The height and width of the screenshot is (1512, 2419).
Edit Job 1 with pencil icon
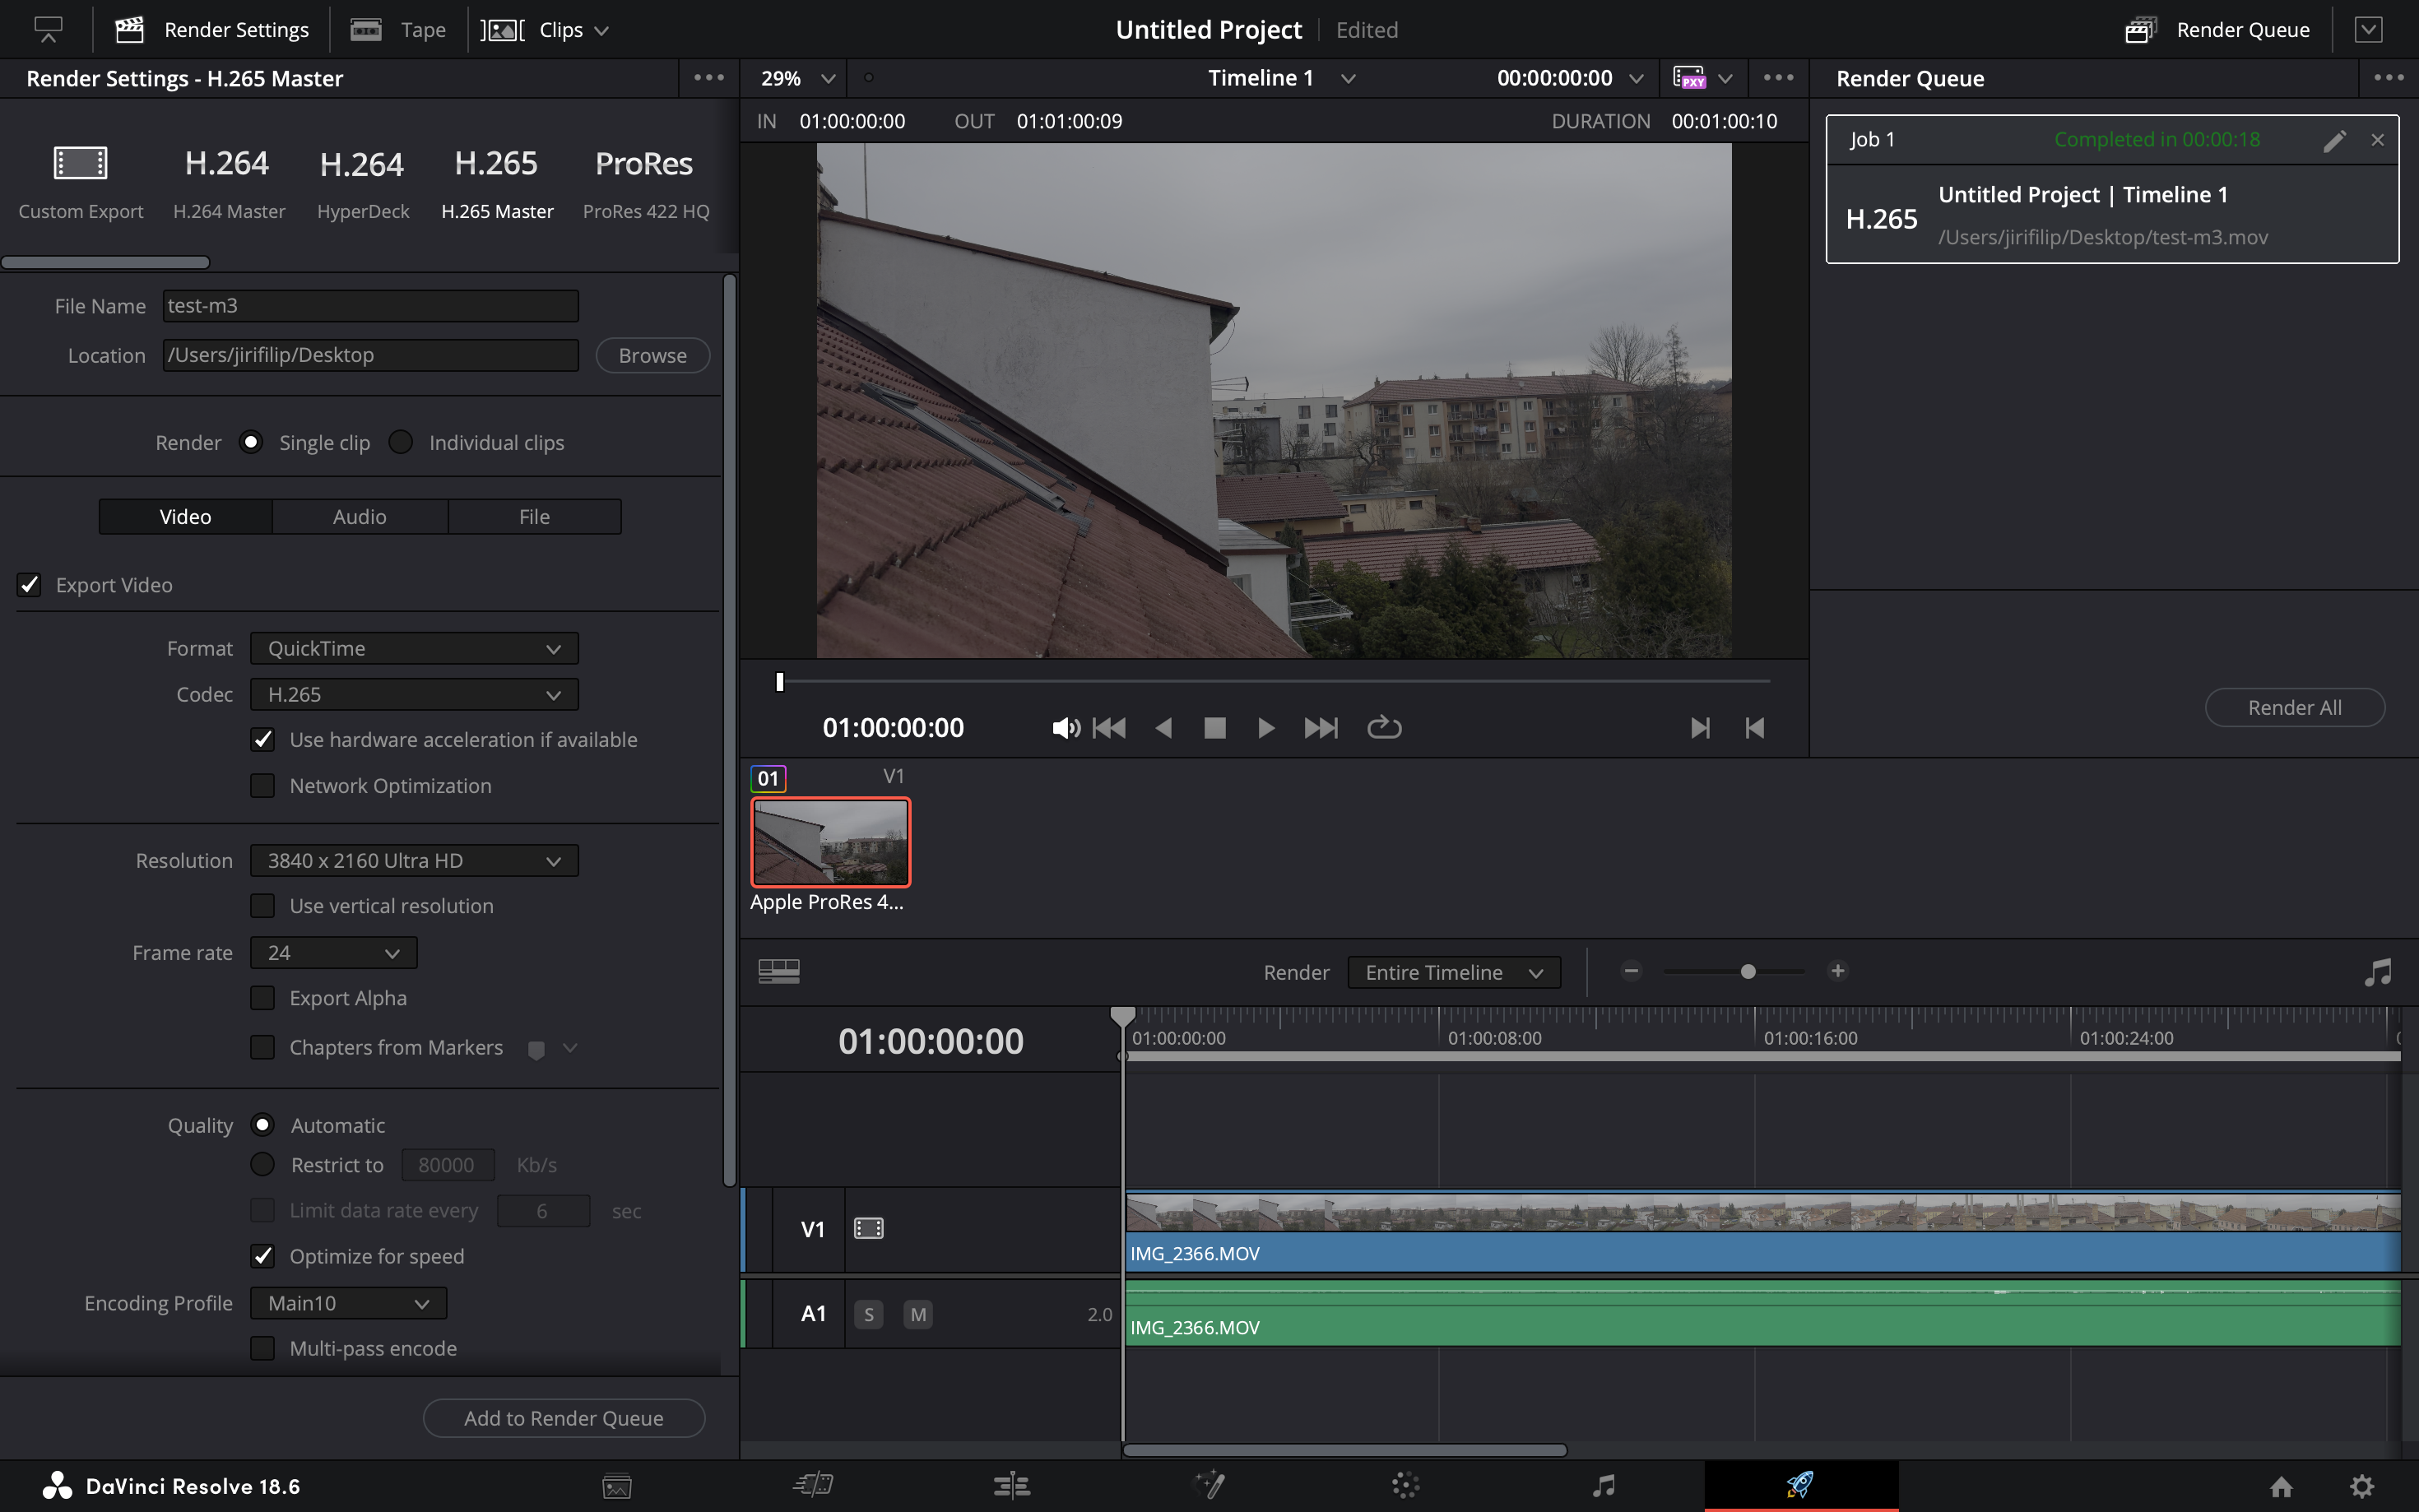2334,140
